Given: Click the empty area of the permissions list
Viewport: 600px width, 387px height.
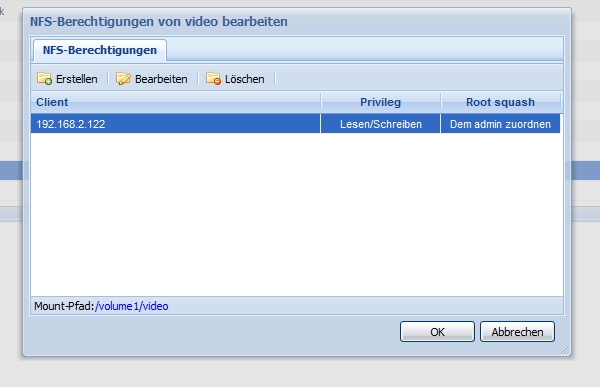Looking at the screenshot, I should (297, 214).
